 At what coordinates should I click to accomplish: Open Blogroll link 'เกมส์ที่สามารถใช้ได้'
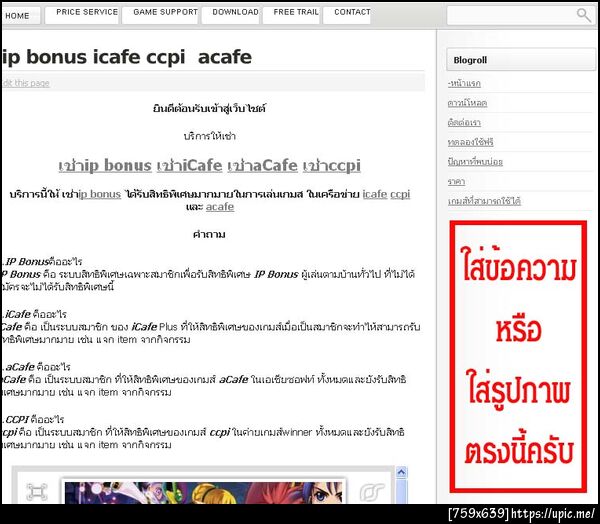coord(484,201)
